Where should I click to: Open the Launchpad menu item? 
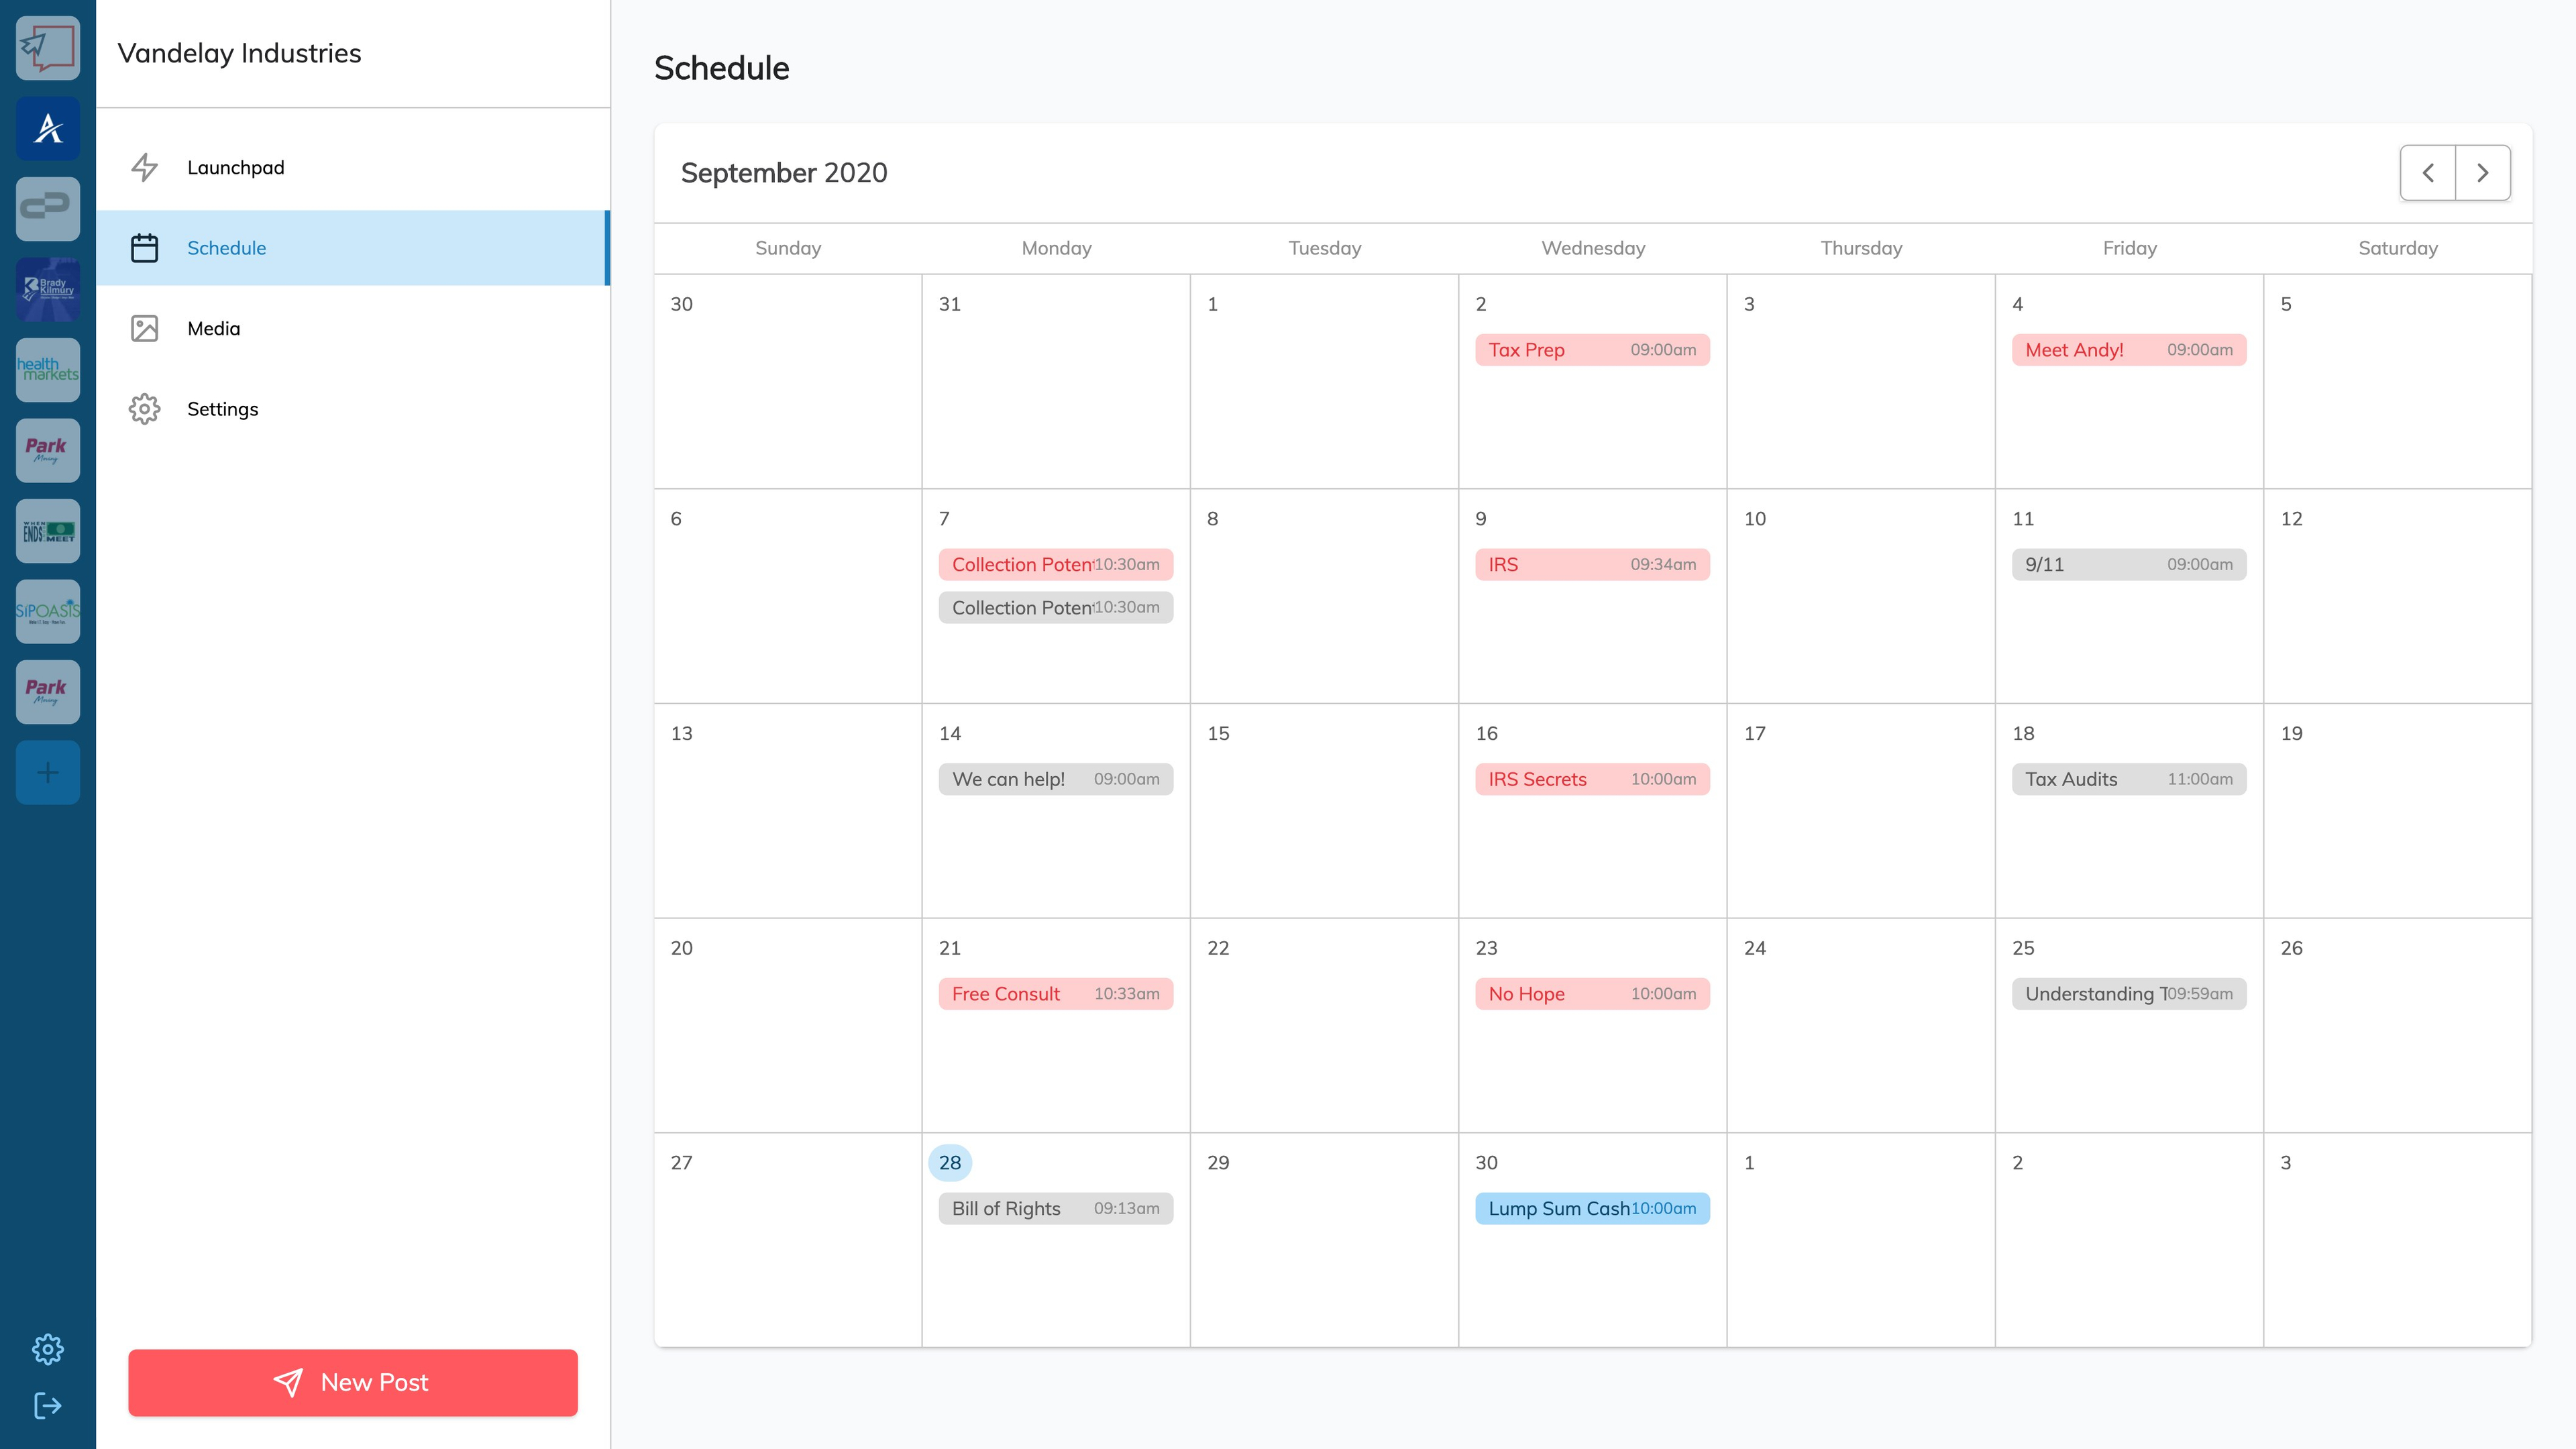235,167
